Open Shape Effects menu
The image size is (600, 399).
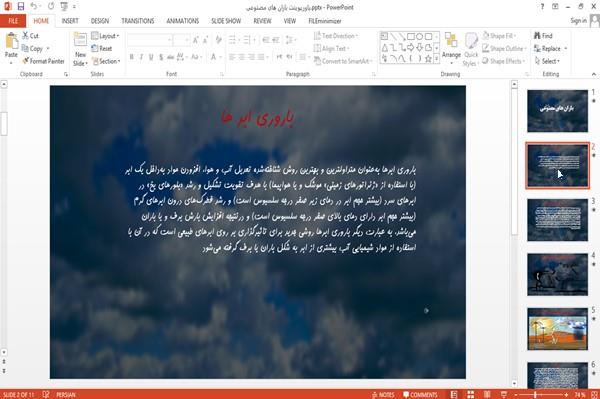[x=503, y=61]
